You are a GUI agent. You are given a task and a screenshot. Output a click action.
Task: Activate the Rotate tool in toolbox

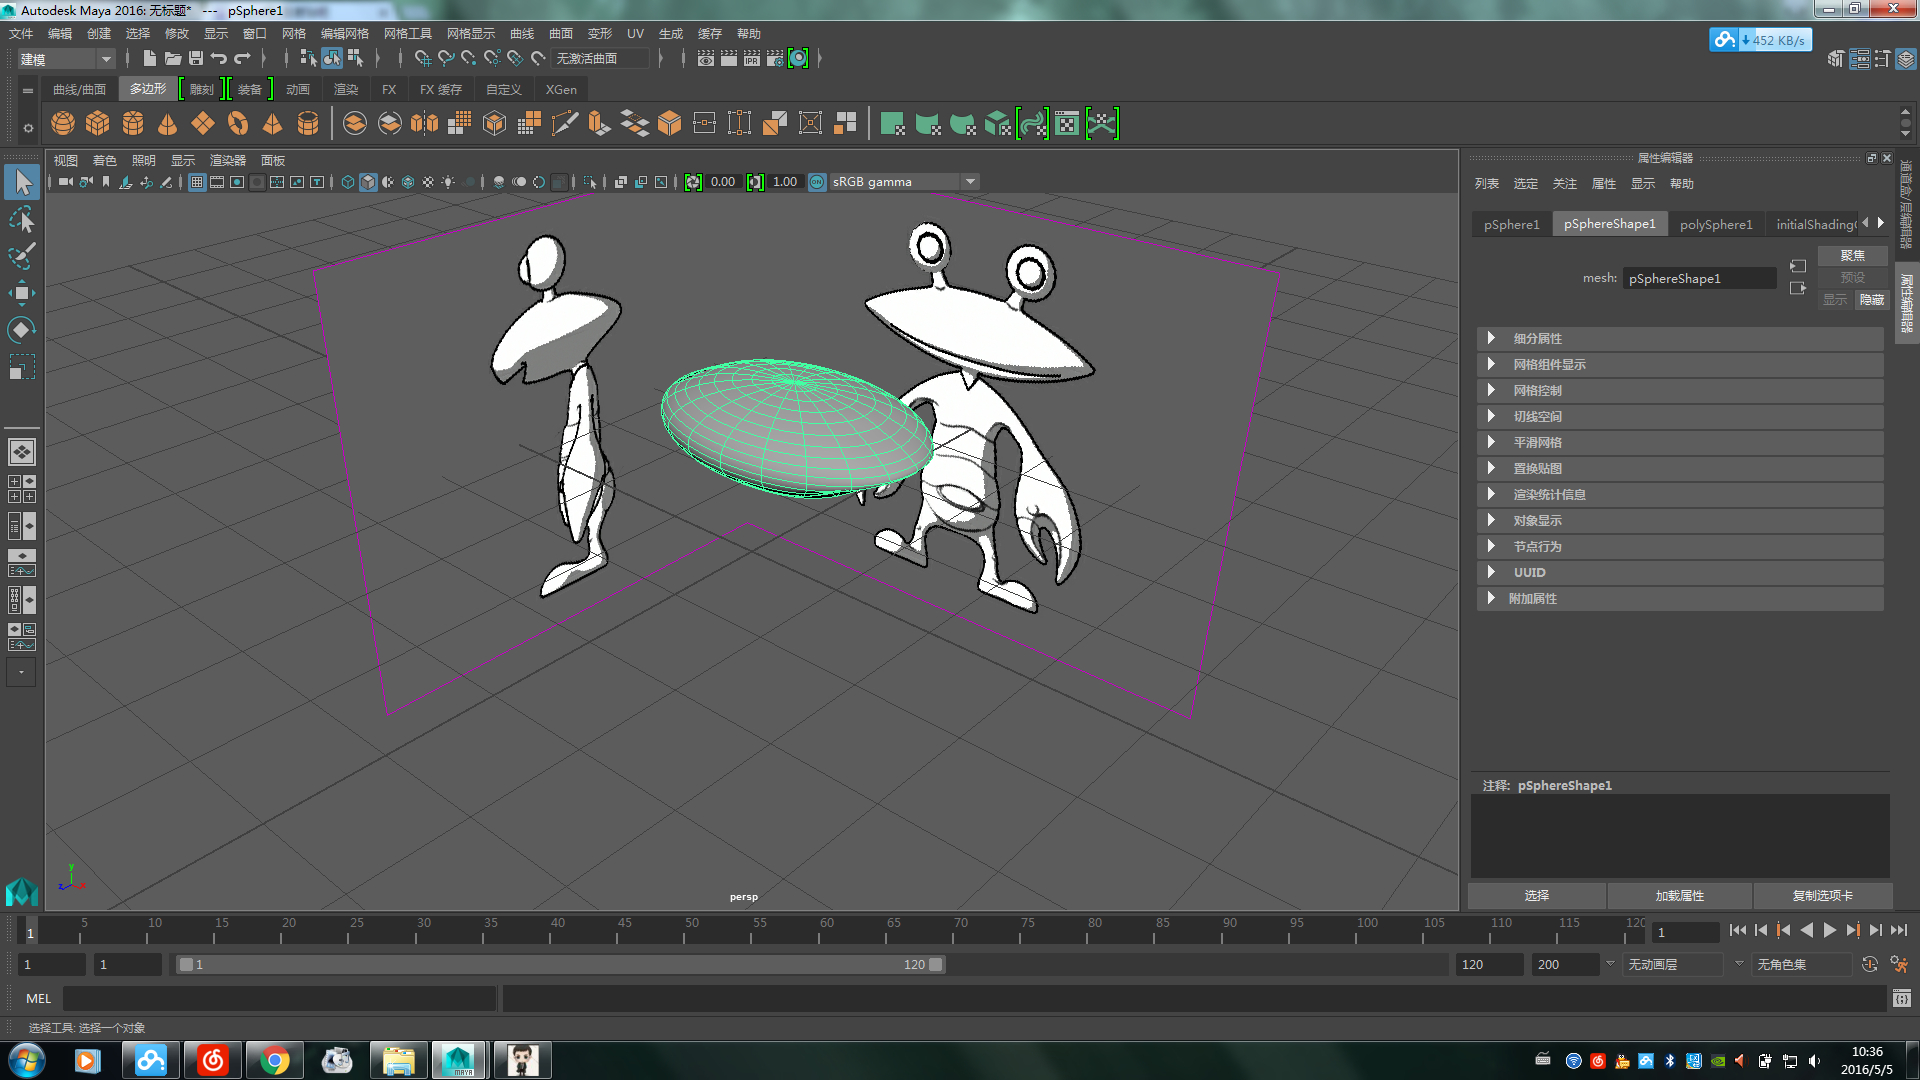pos(21,330)
